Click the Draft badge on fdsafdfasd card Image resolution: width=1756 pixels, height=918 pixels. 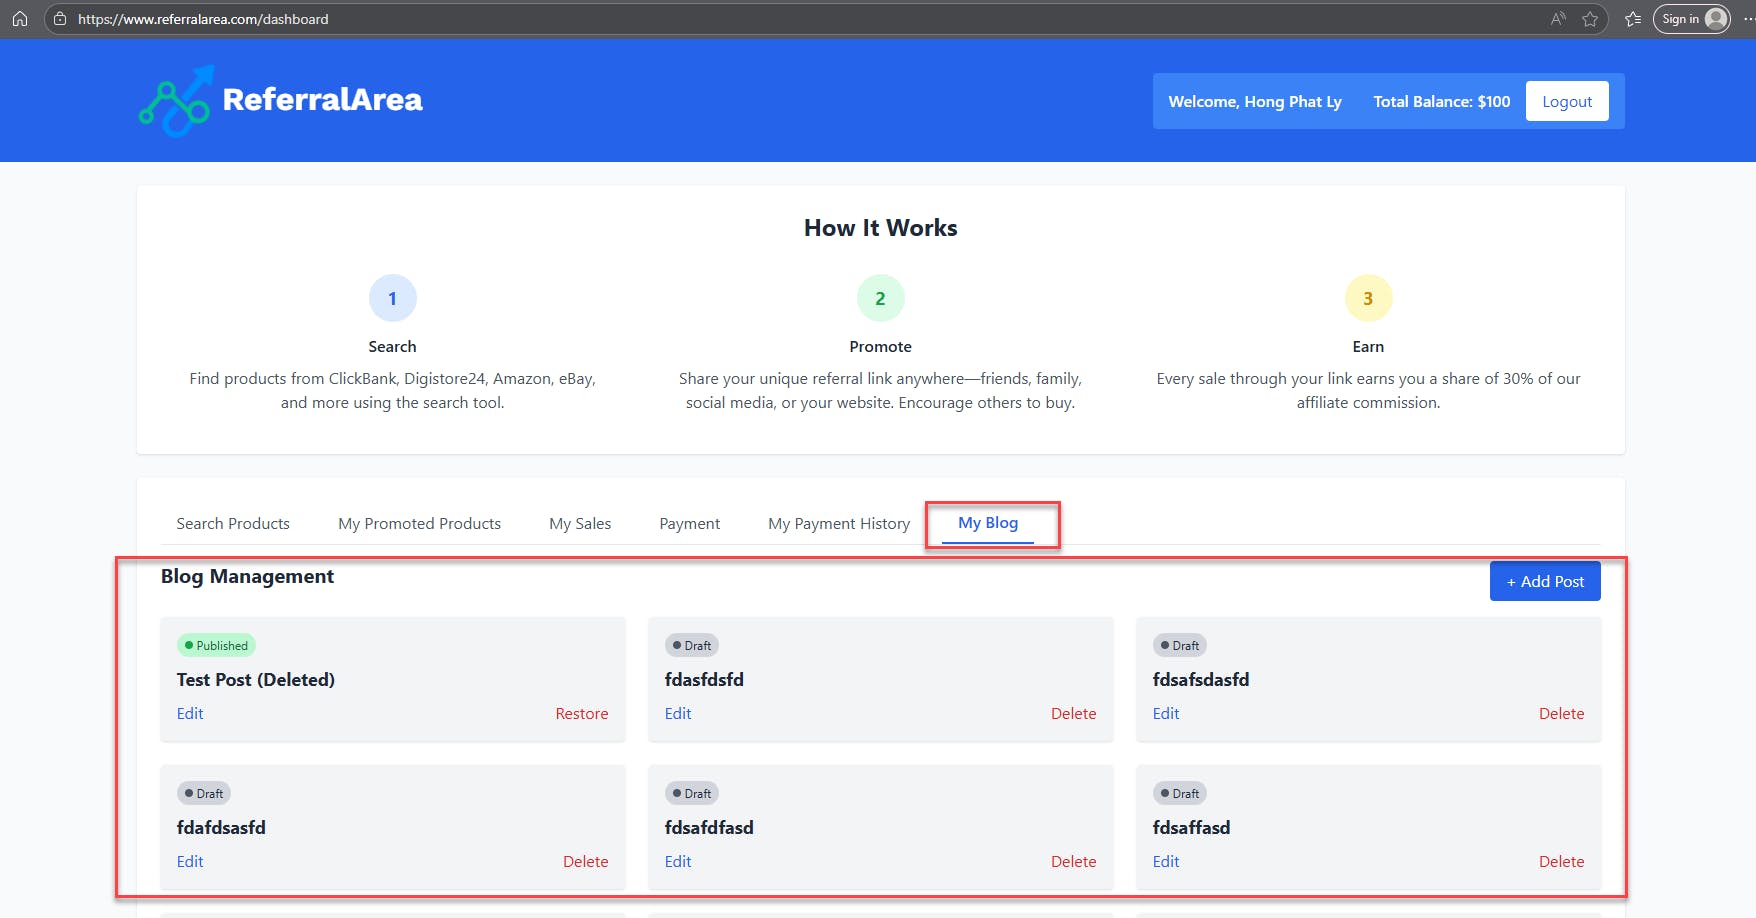pyautogui.click(x=692, y=793)
